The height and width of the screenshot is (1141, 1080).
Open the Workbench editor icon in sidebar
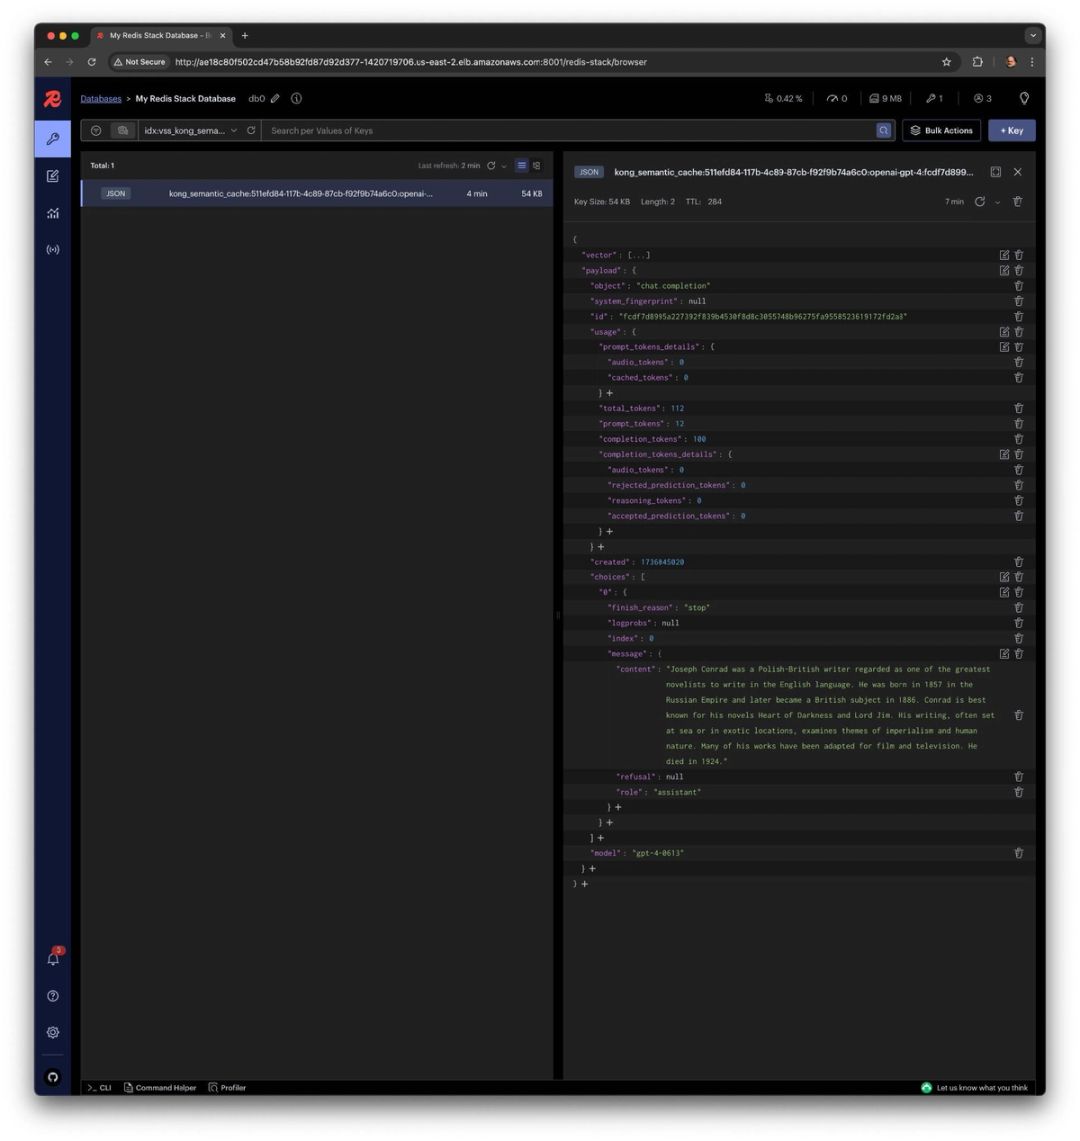pos(54,175)
